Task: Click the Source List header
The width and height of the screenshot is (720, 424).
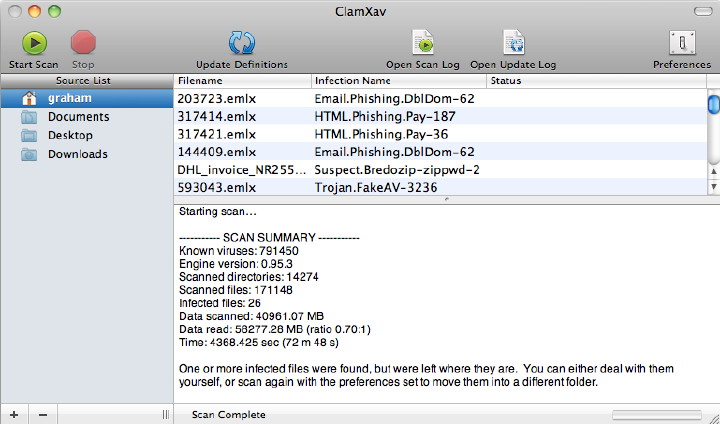Action: (87, 81)
